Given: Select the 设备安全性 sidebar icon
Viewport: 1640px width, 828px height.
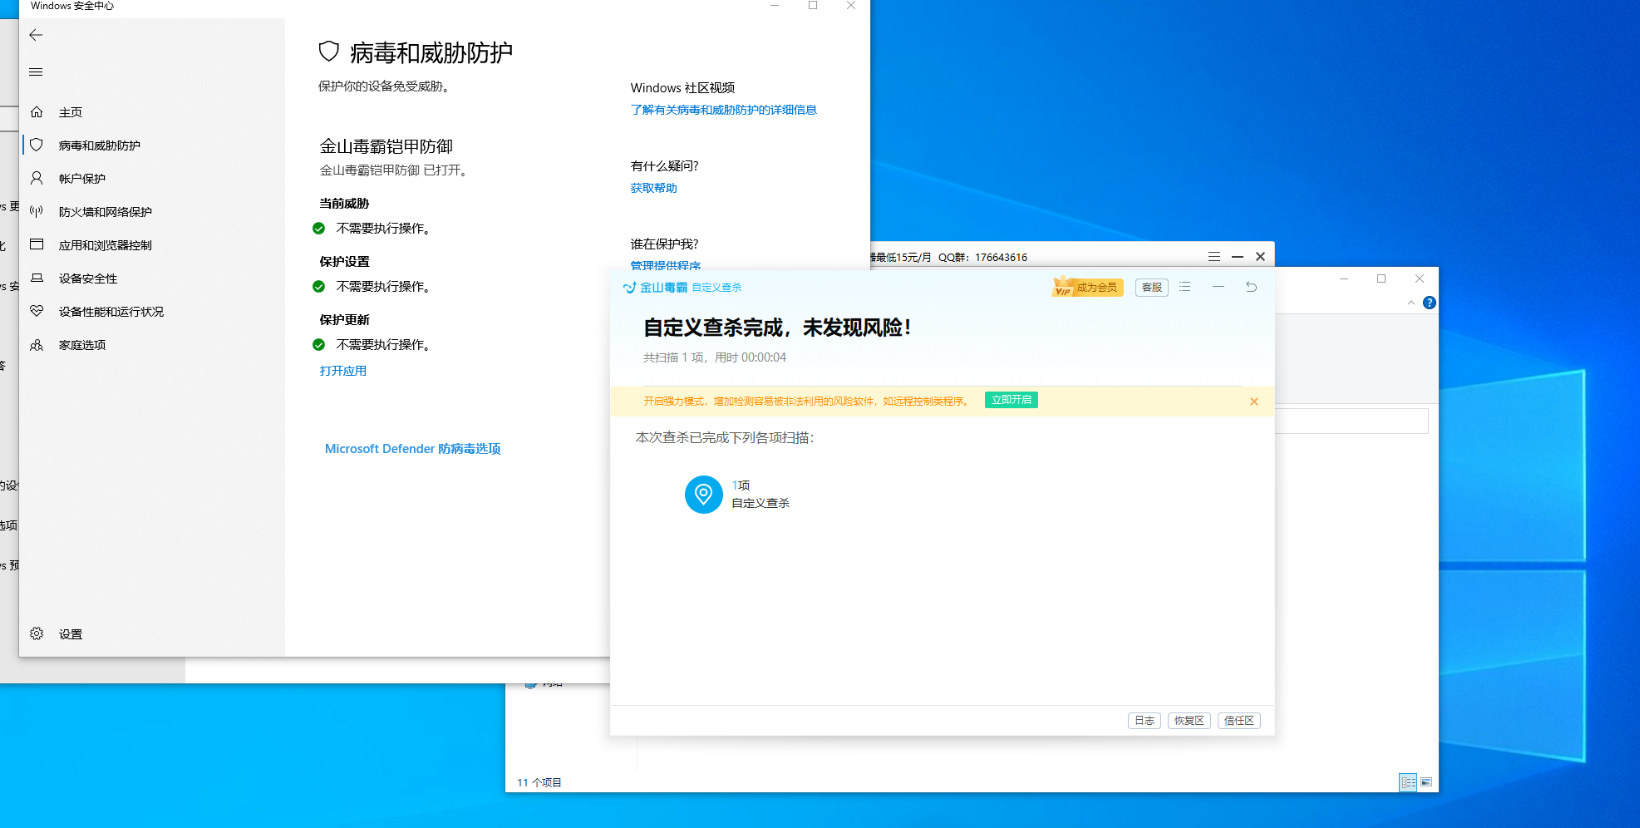Looking at the screenshot, I should click(37, 278).
